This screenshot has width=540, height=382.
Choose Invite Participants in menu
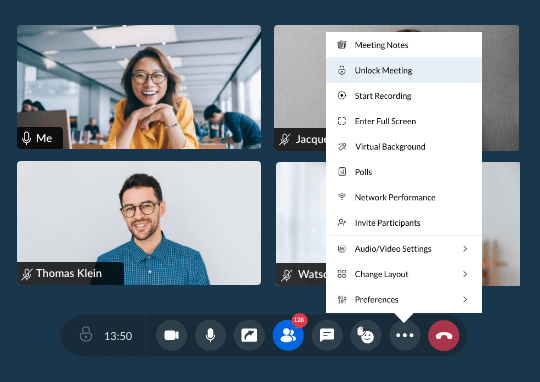click(x=404, y=223)
